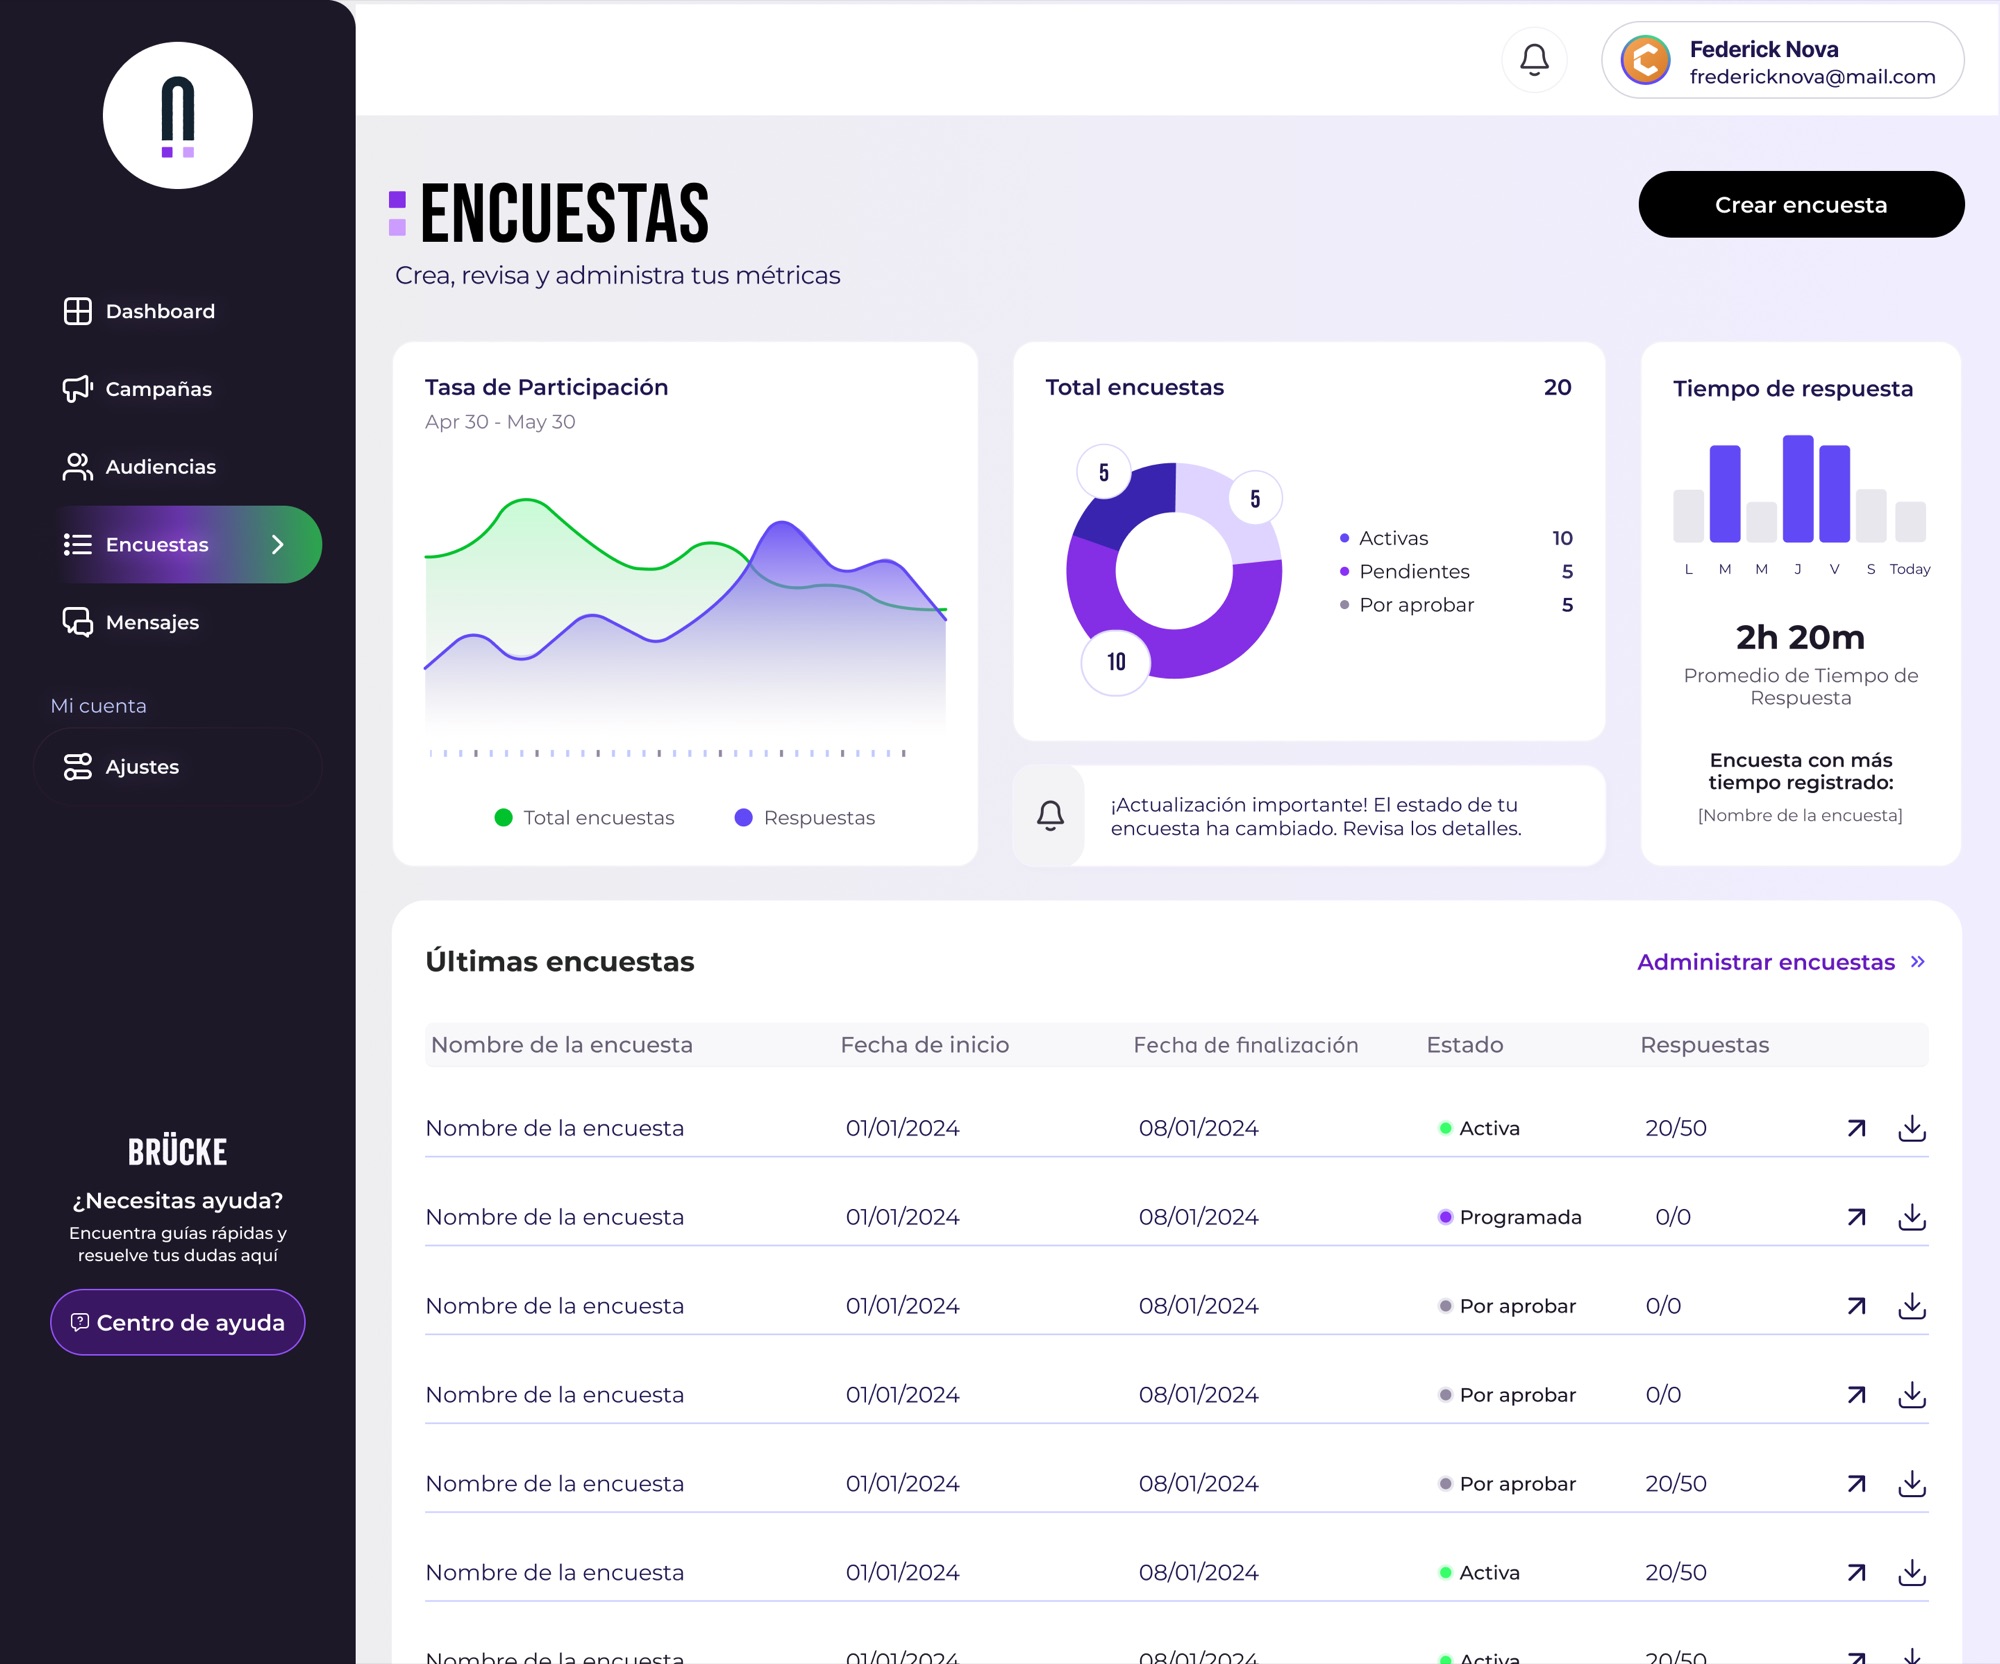Open first Activa survey via arrow icon

tap(1857, 1128)
